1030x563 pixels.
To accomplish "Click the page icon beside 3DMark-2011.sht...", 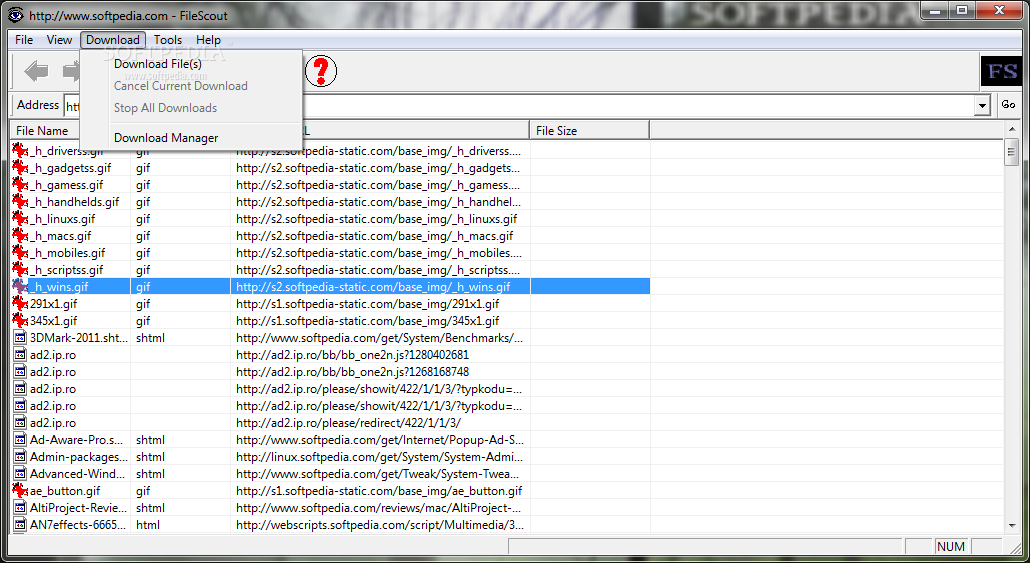I will [20, 338].
